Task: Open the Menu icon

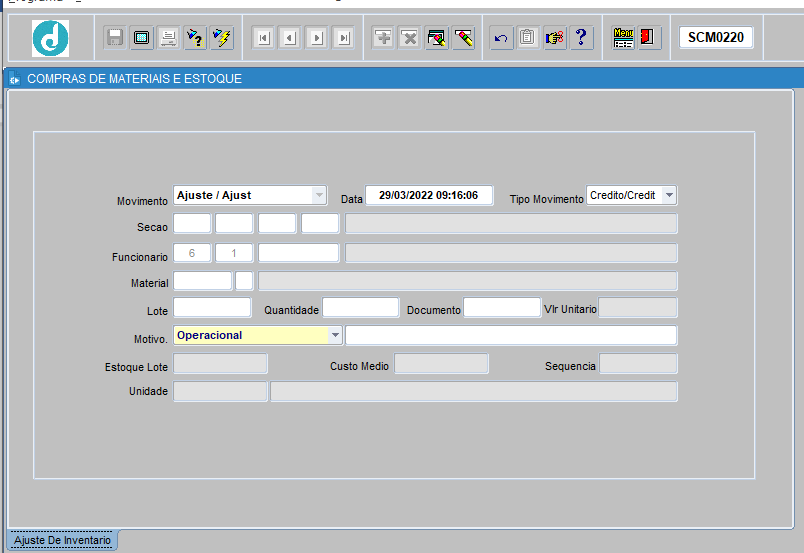Action: click(623, 38)
